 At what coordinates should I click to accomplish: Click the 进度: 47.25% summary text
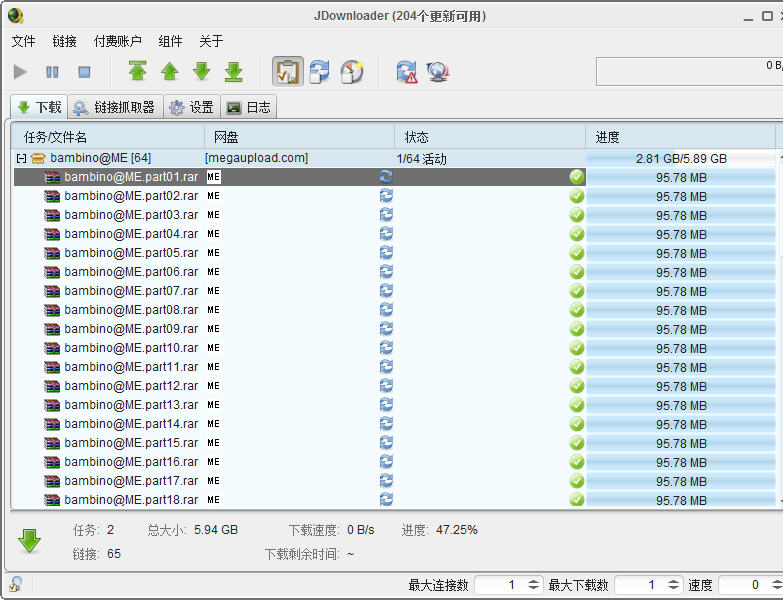point(439,530)
